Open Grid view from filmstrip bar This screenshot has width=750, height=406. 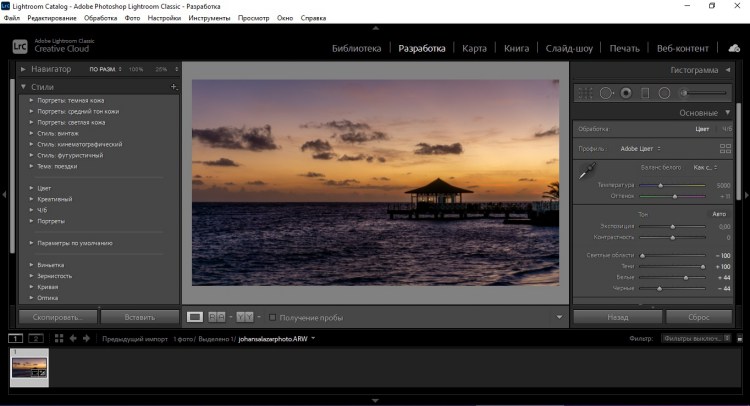coord(59,339)
